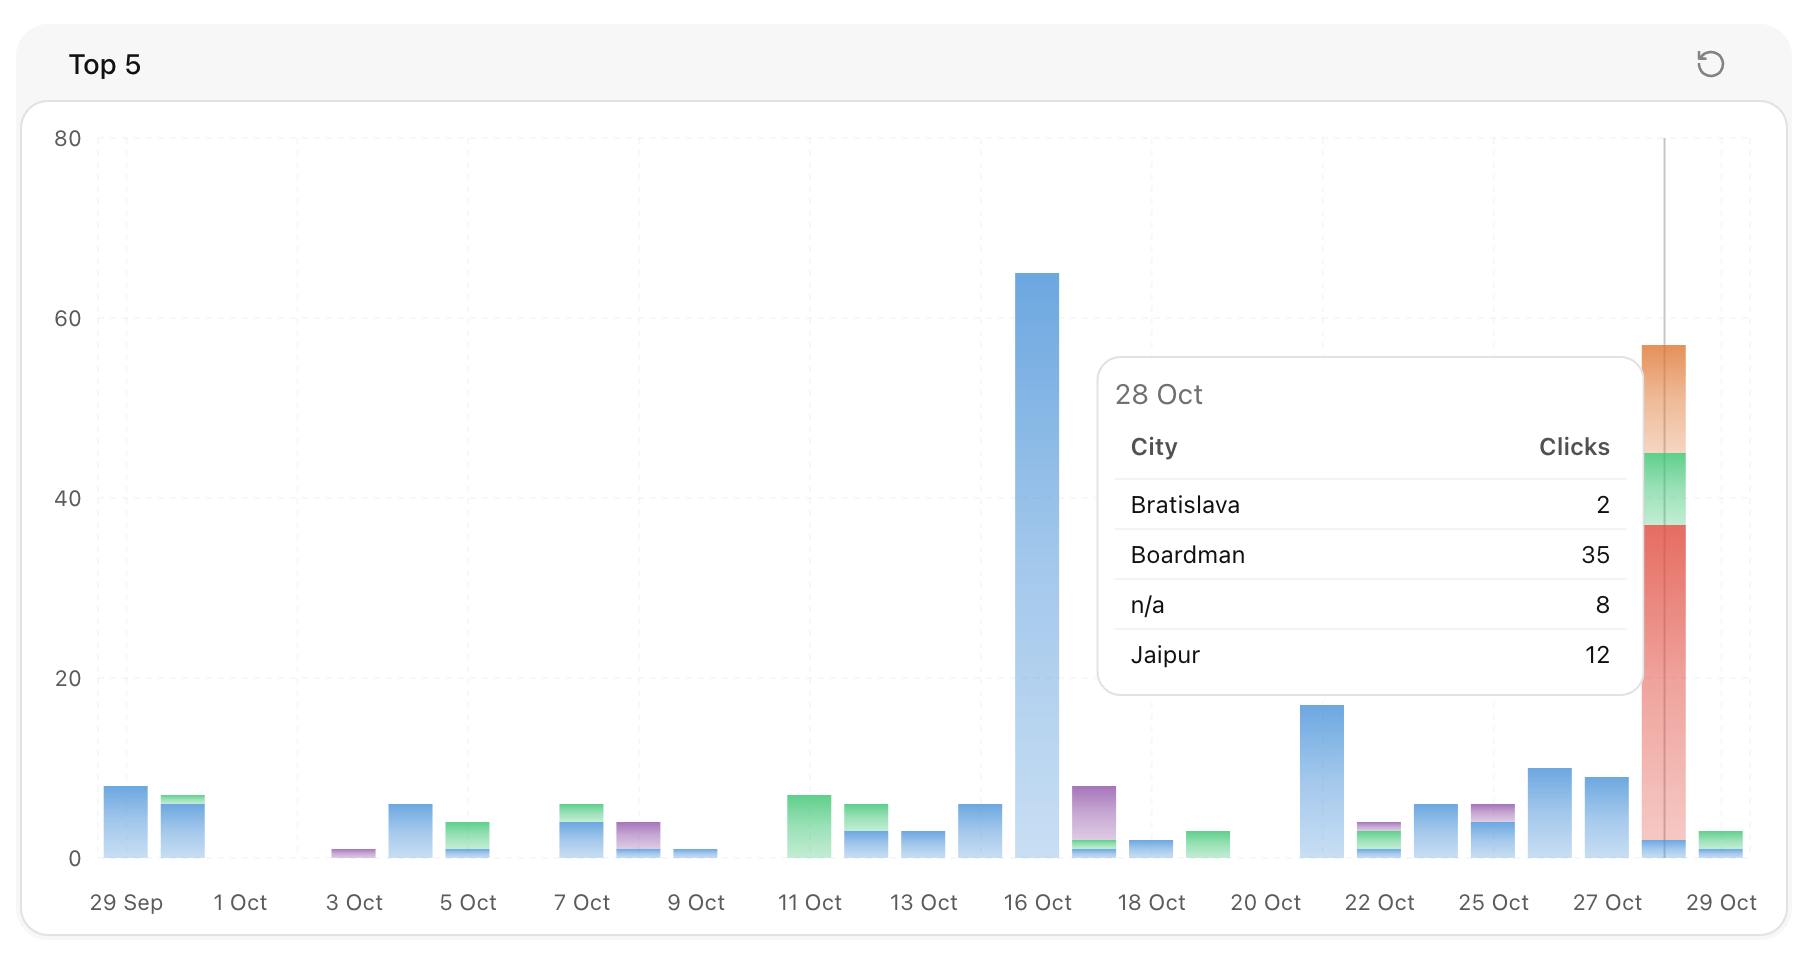Click the small blue Bratislava segment of 28 Oct bar

point(1664,849)
